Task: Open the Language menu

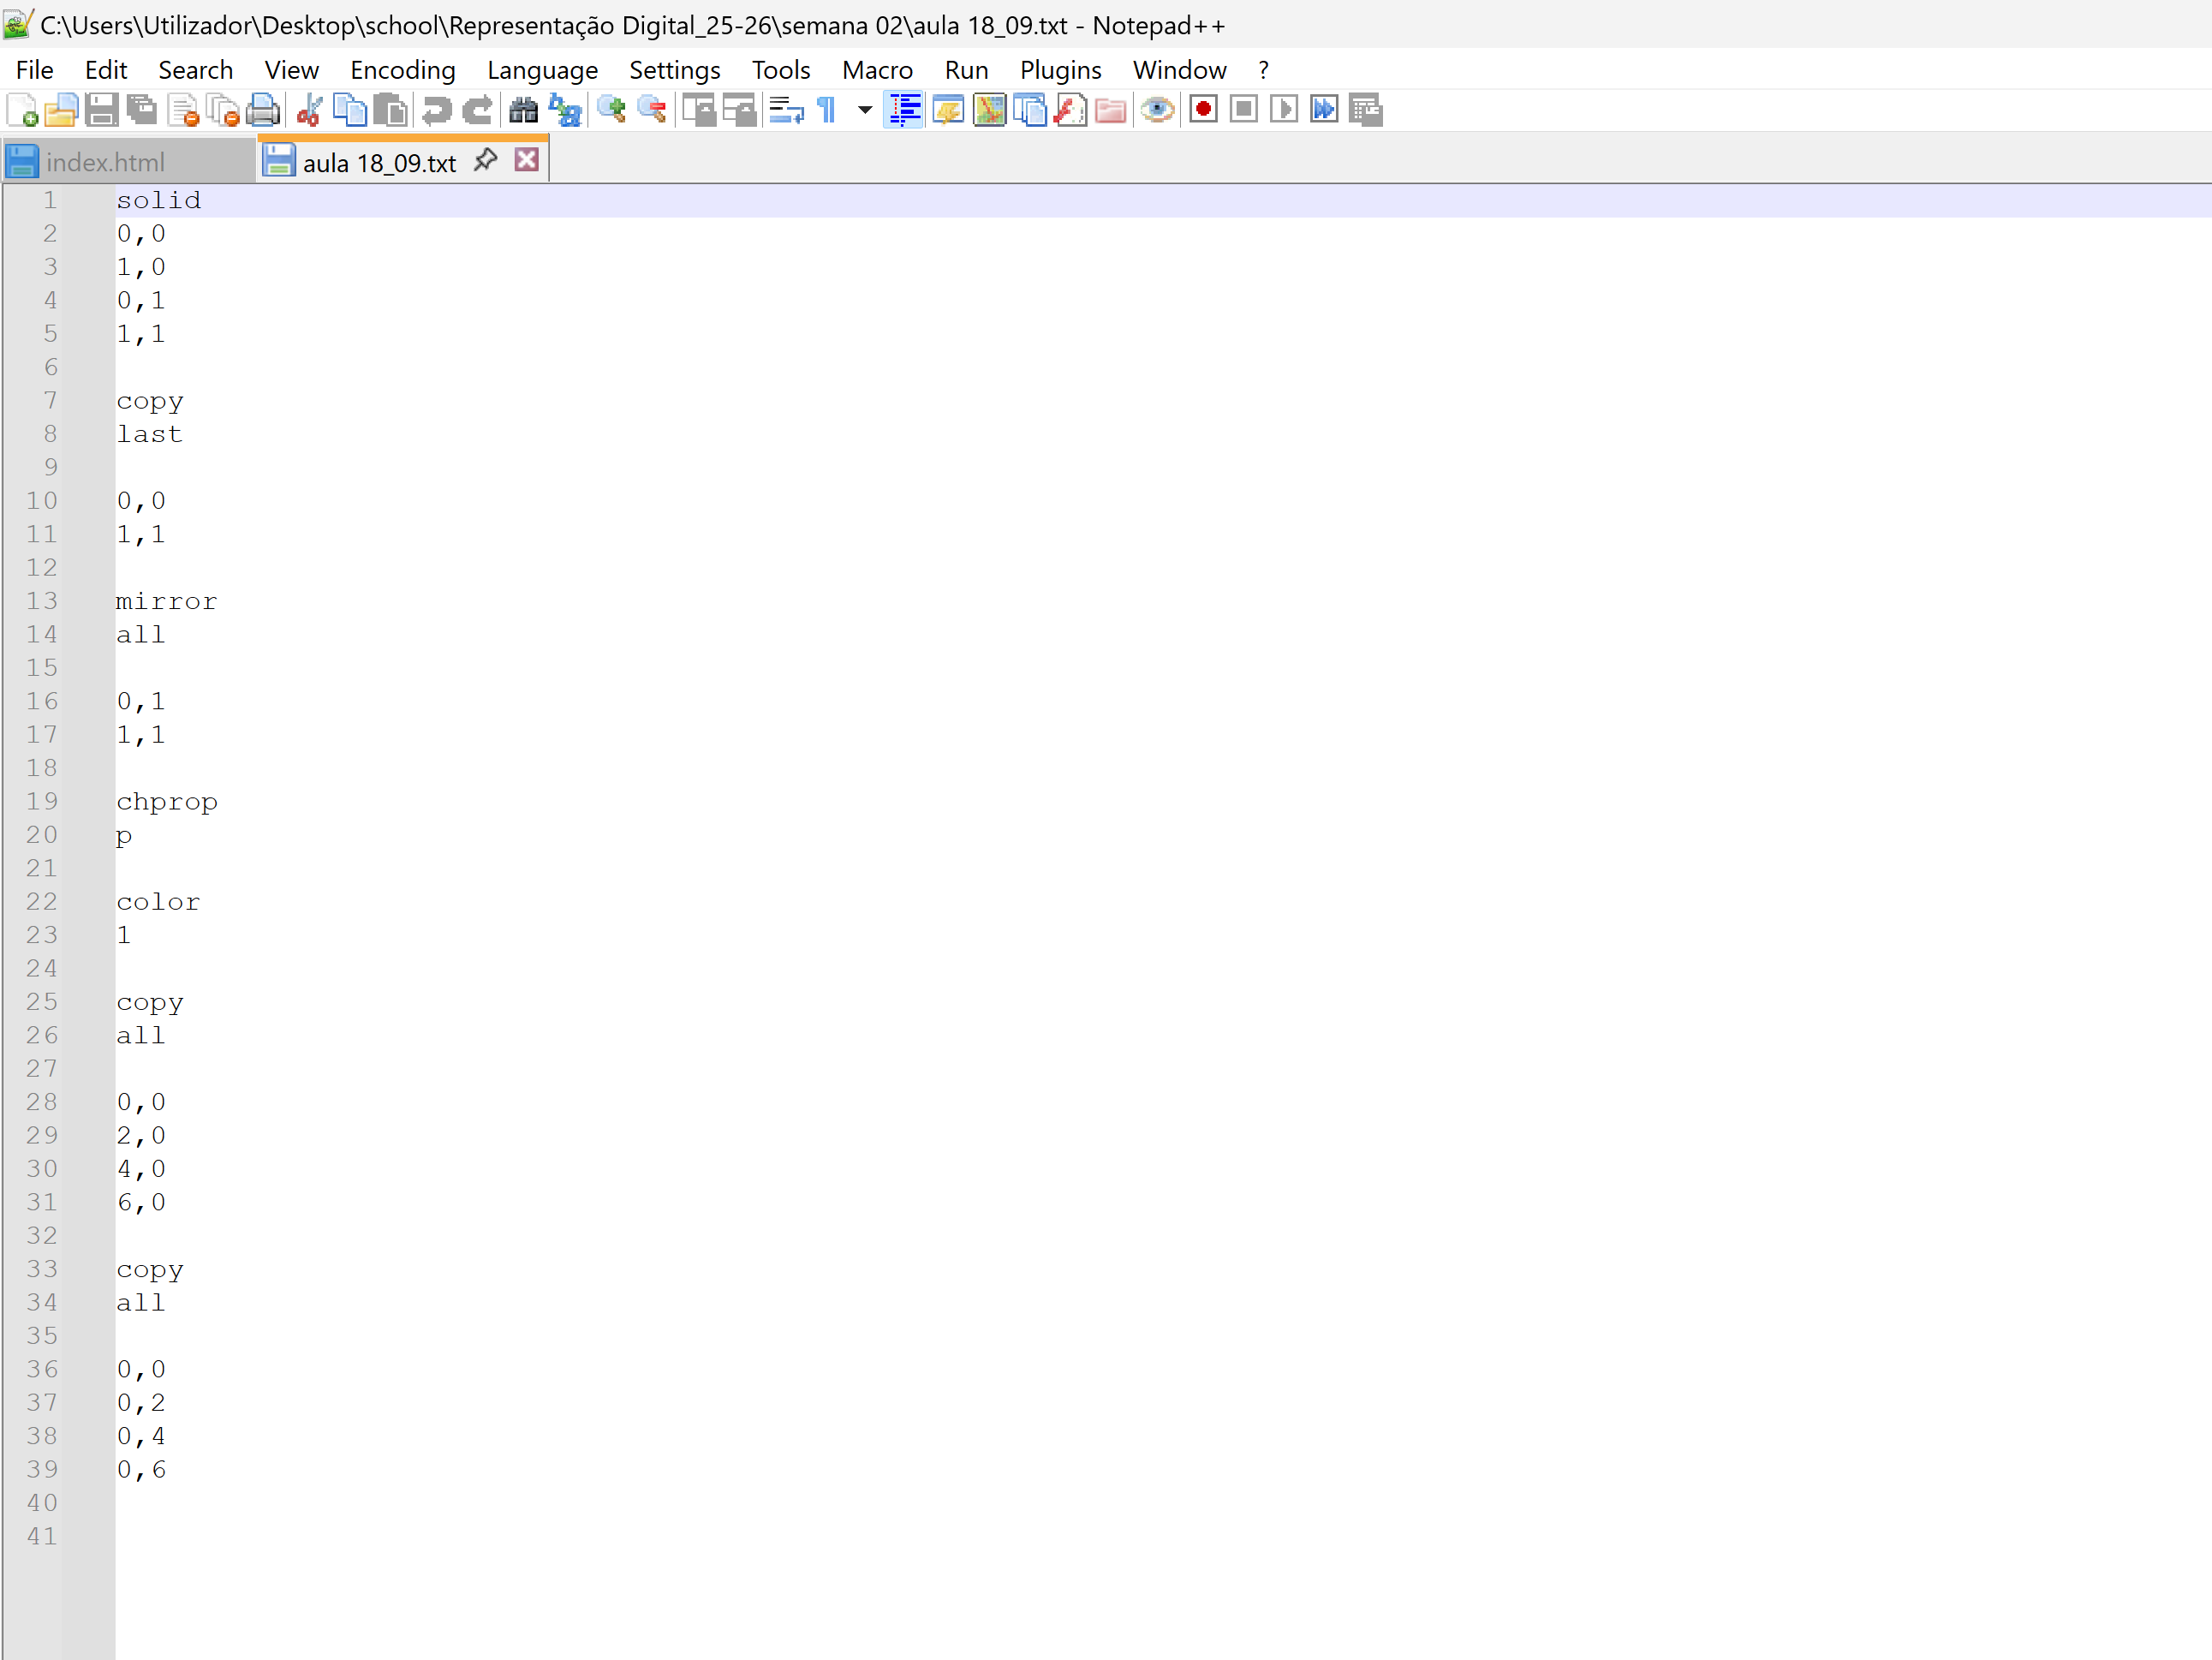Action: pyautogui.click(x=542, y=70)
